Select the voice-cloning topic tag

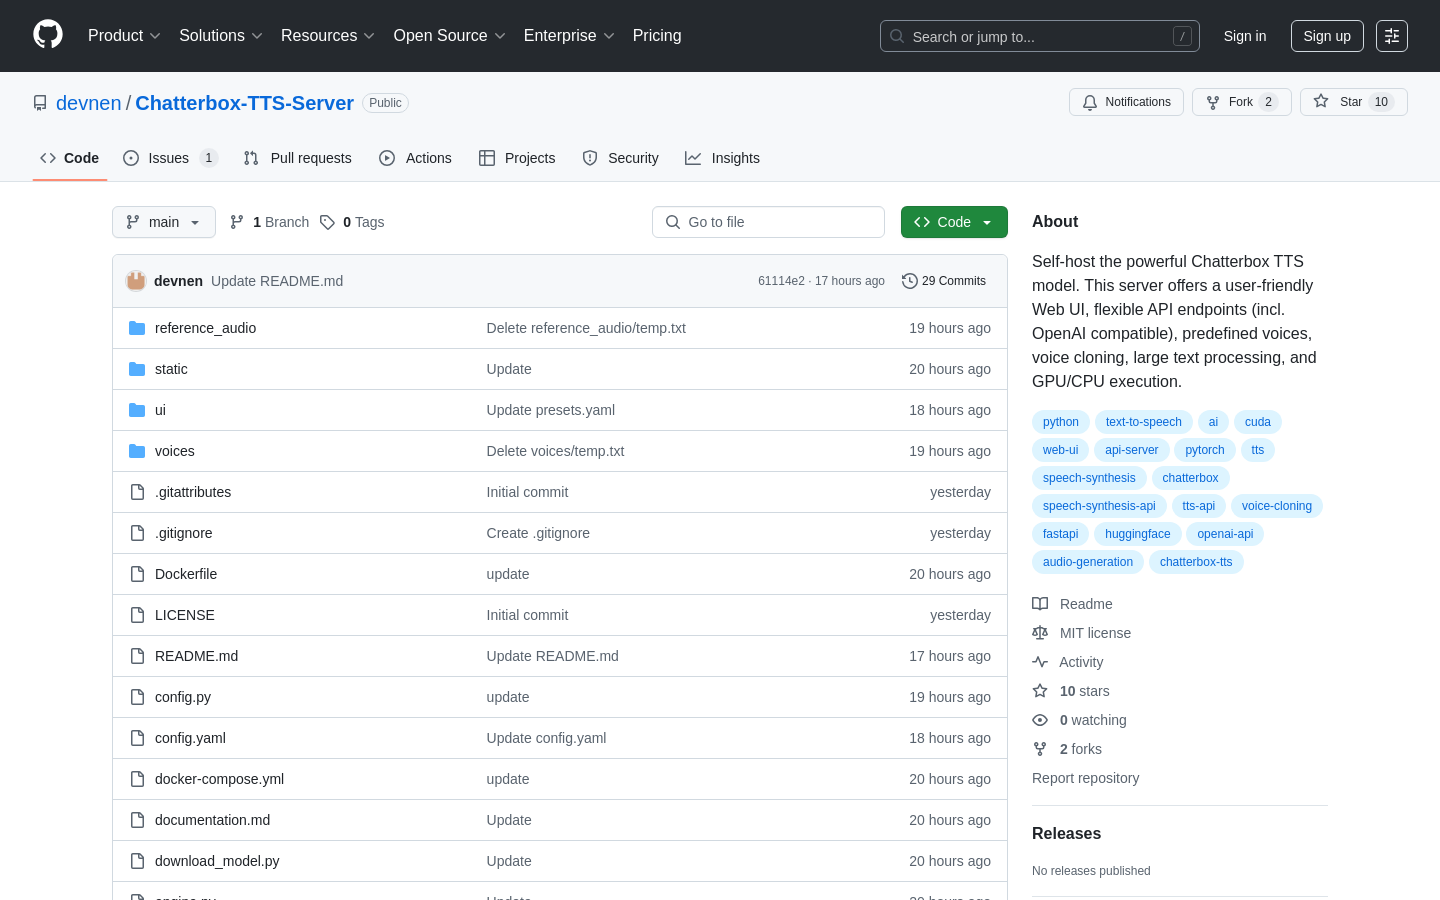point(1277,506)
